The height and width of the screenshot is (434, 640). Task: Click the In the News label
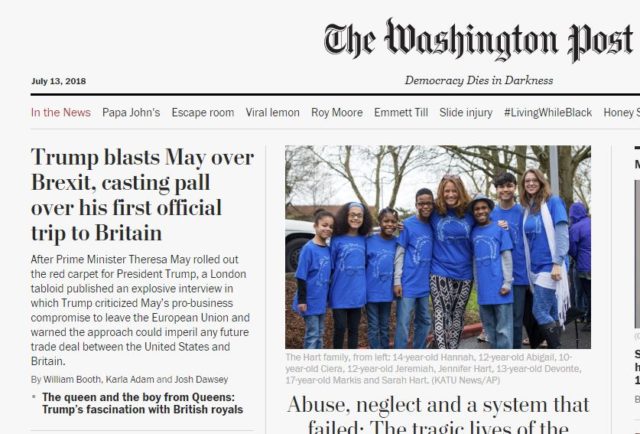61,112
